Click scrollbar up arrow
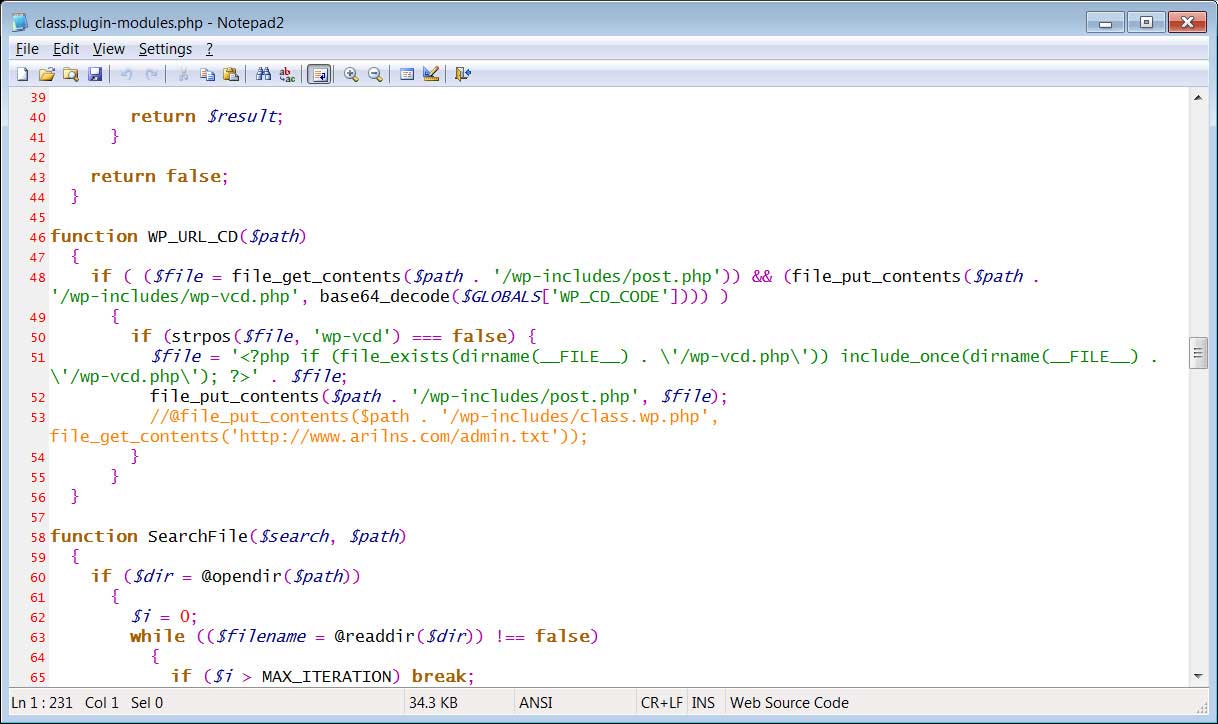 click(1198, 97)
